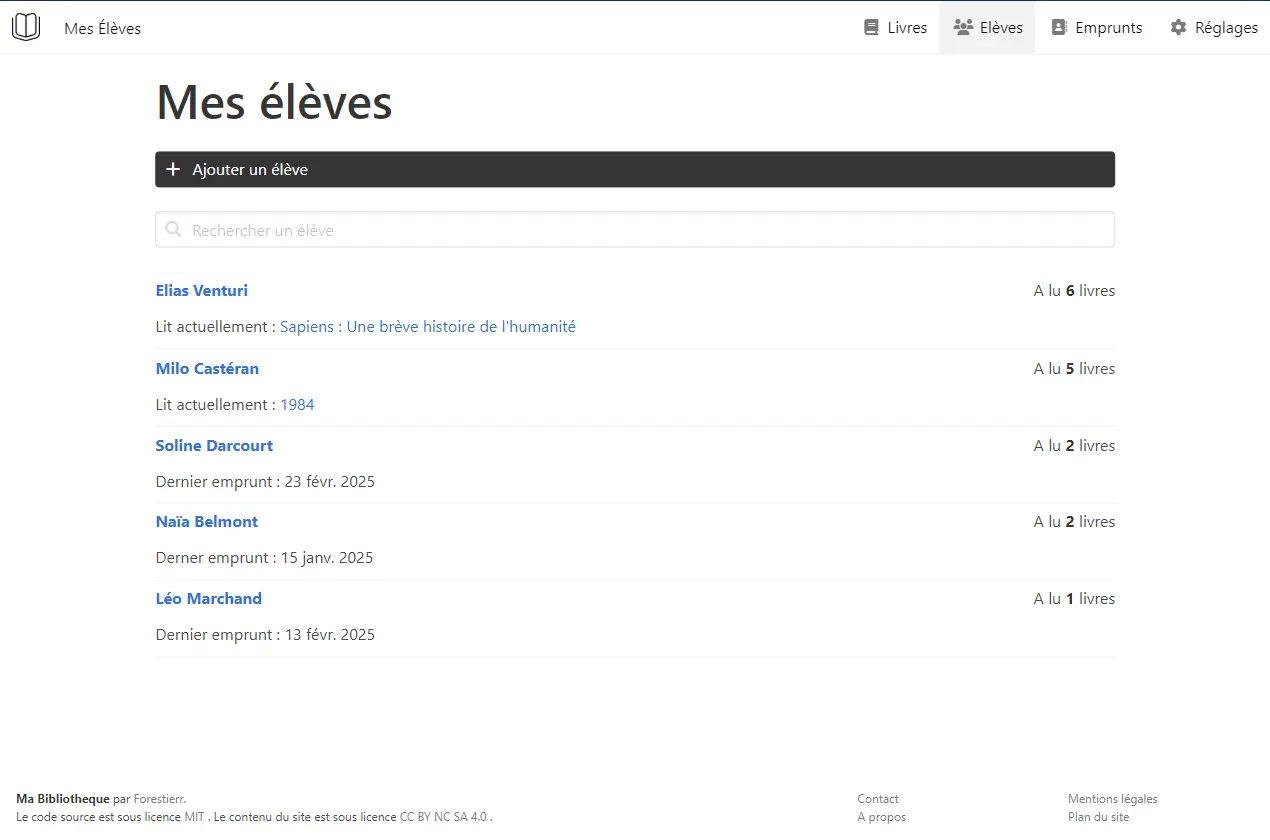Viewport: 1270px width, 840px height.
Task: Click 'A lu 2 livres' in Soline Darcourt's row
Action: click(1074, 446)
